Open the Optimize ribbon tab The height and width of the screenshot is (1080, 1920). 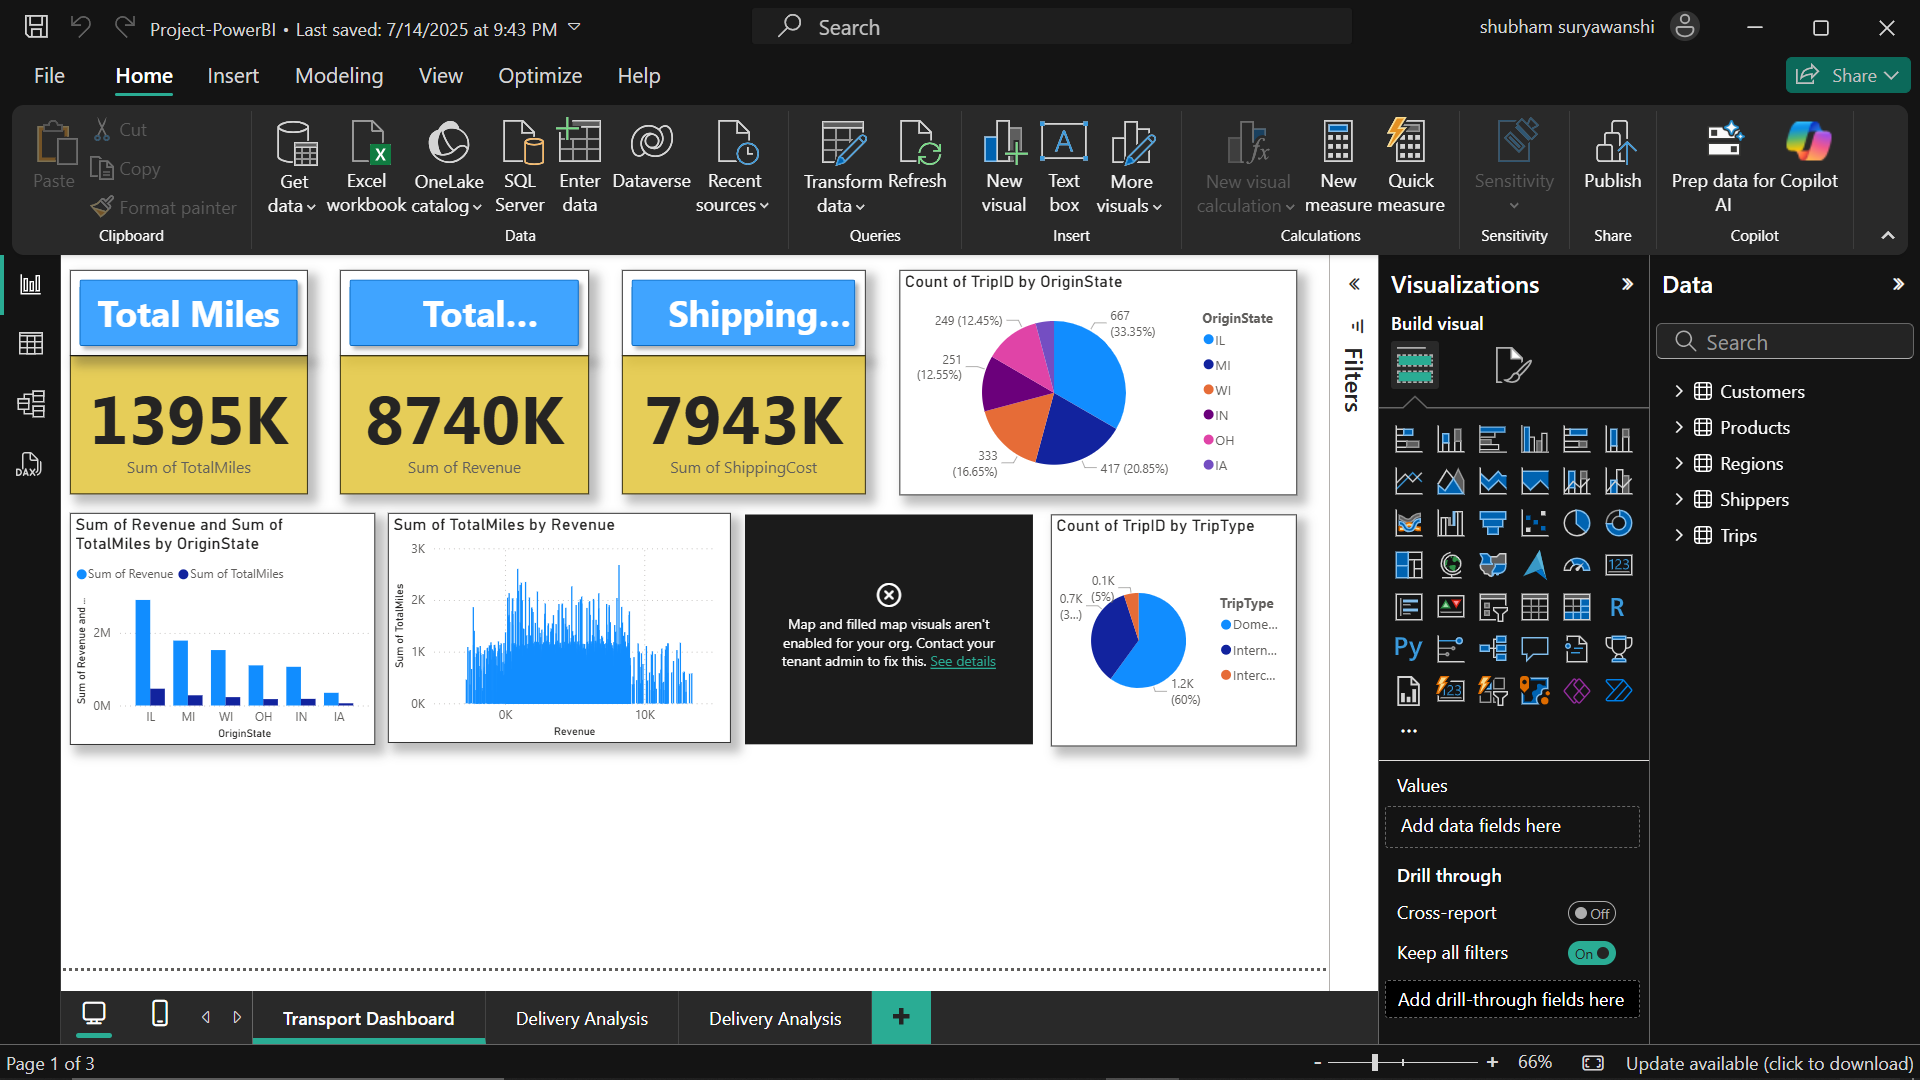click(x=540, y=75)
